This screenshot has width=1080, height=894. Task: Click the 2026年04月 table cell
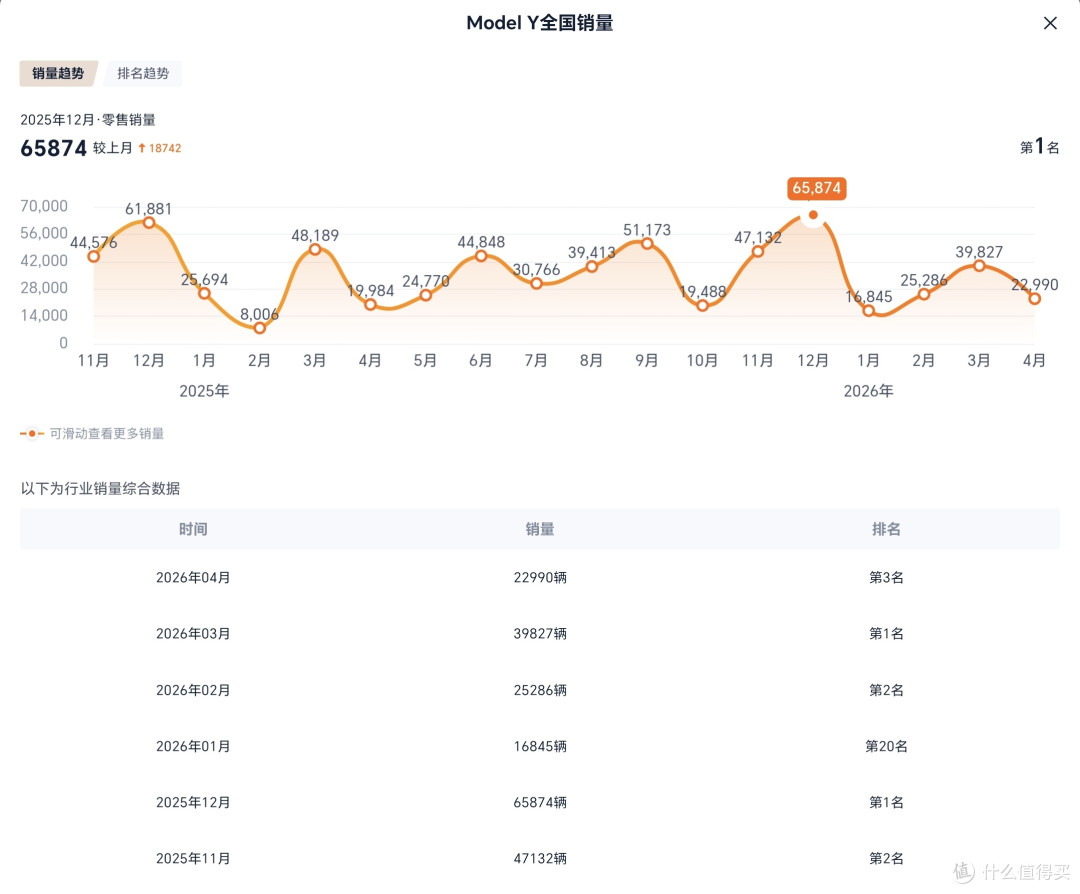point(193,577)
